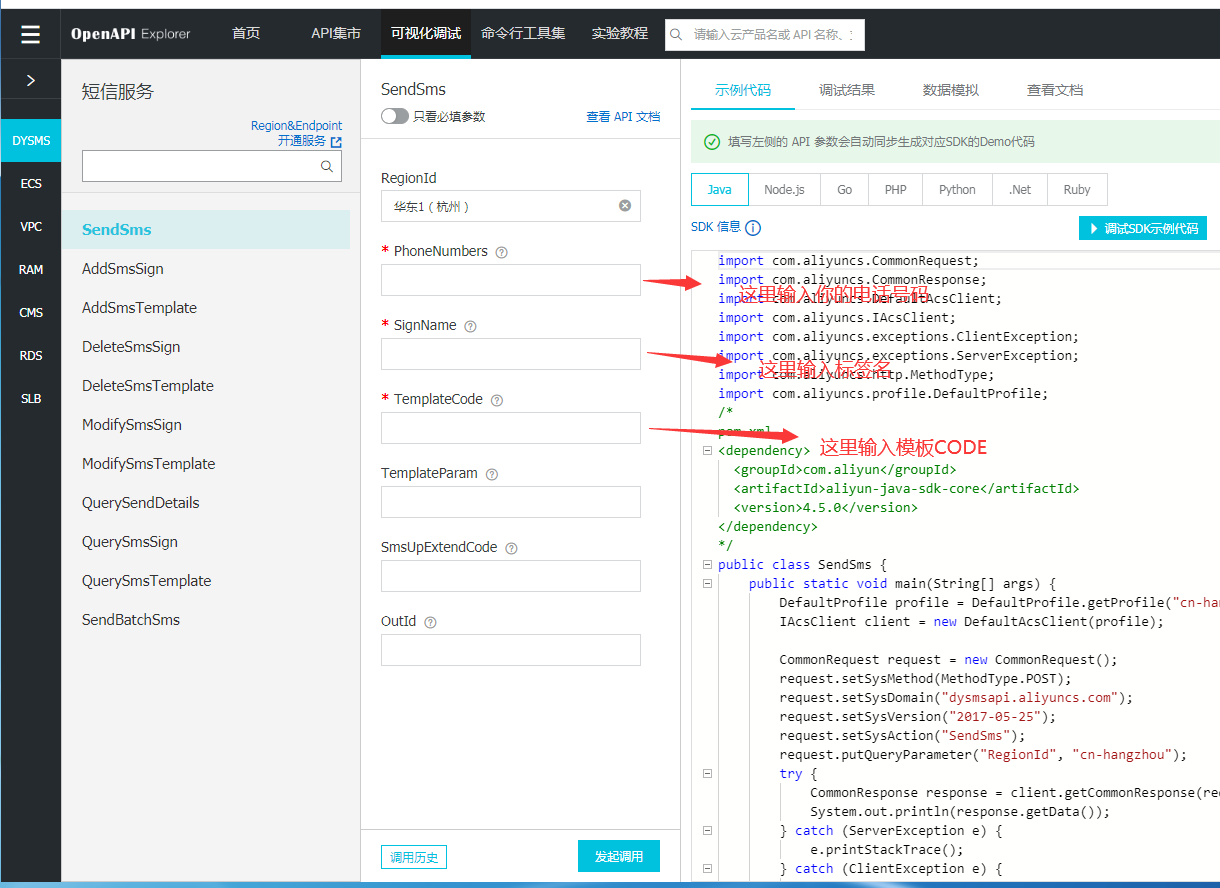Image resolution: width=1220 pixels, height=888 pixels.
Task: Collapse the dependency block in code
Action: coord(707,450)
